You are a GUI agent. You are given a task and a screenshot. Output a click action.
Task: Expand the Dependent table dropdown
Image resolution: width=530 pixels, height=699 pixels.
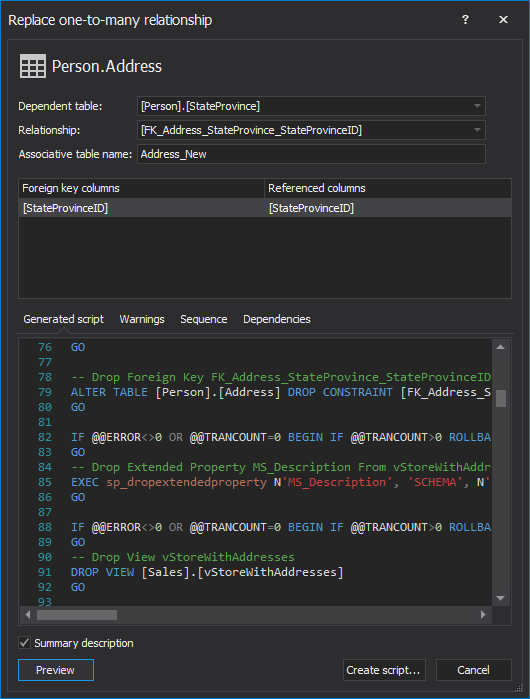coord(477,106)
